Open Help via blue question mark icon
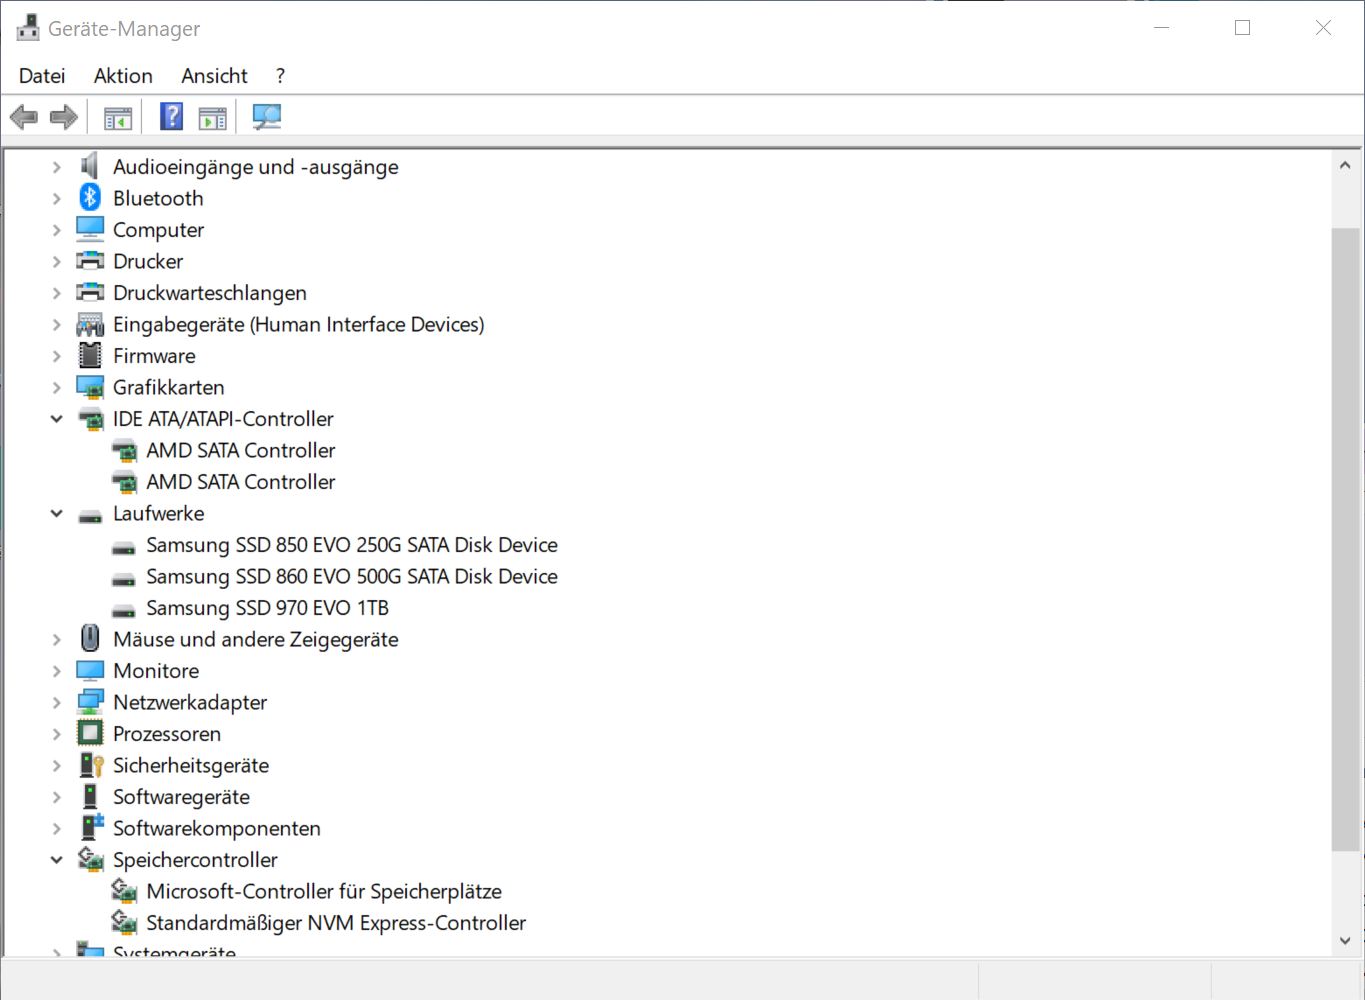Viewport: 1365px width, 1000px height. [x=172, y=117]
